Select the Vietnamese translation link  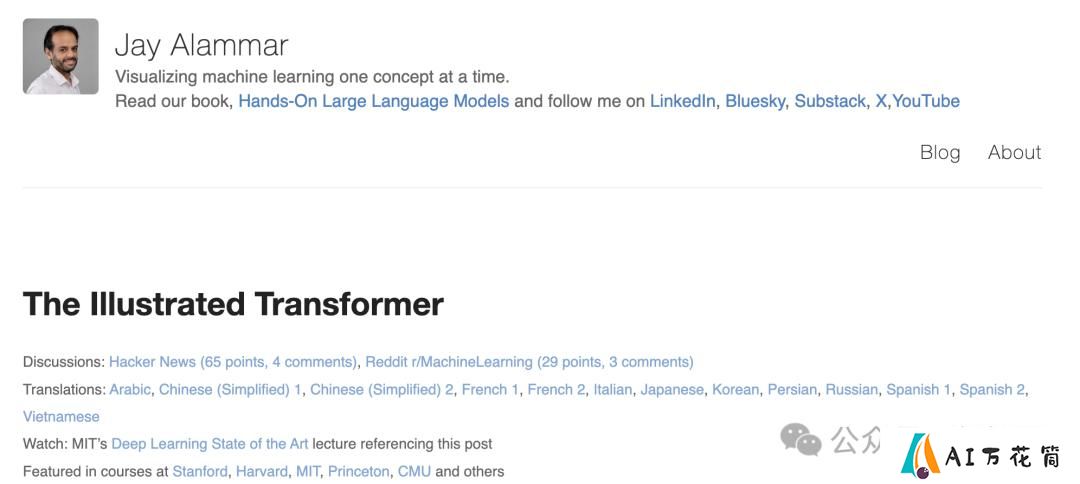[61, 417]
